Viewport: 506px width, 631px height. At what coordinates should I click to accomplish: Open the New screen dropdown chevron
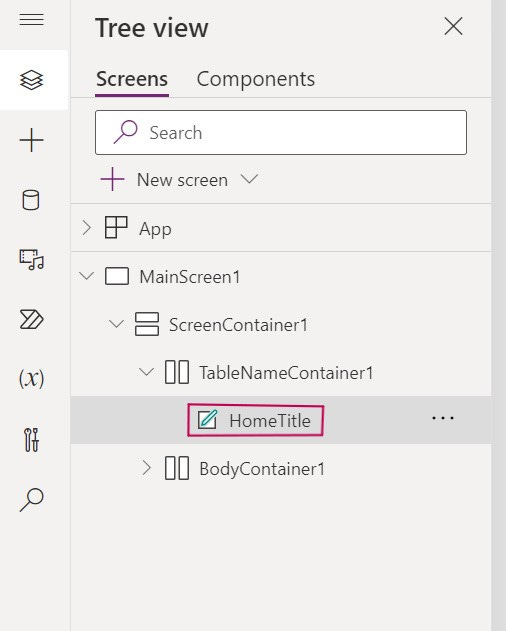(249, 179)
